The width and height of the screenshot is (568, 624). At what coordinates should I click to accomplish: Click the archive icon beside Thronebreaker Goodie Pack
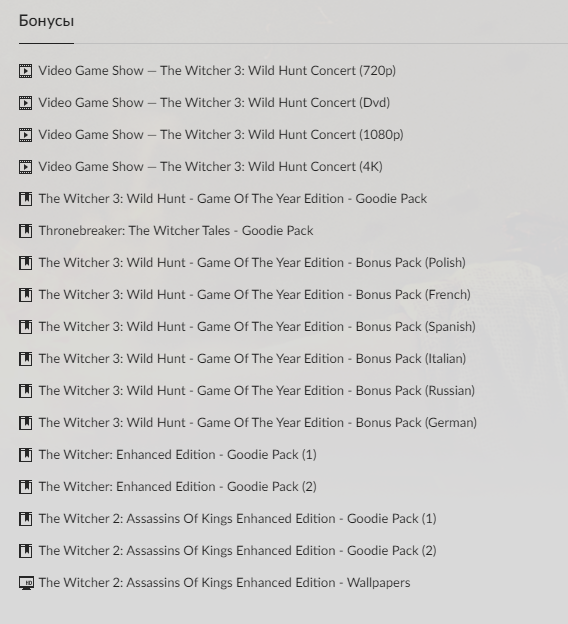point(25,231)
